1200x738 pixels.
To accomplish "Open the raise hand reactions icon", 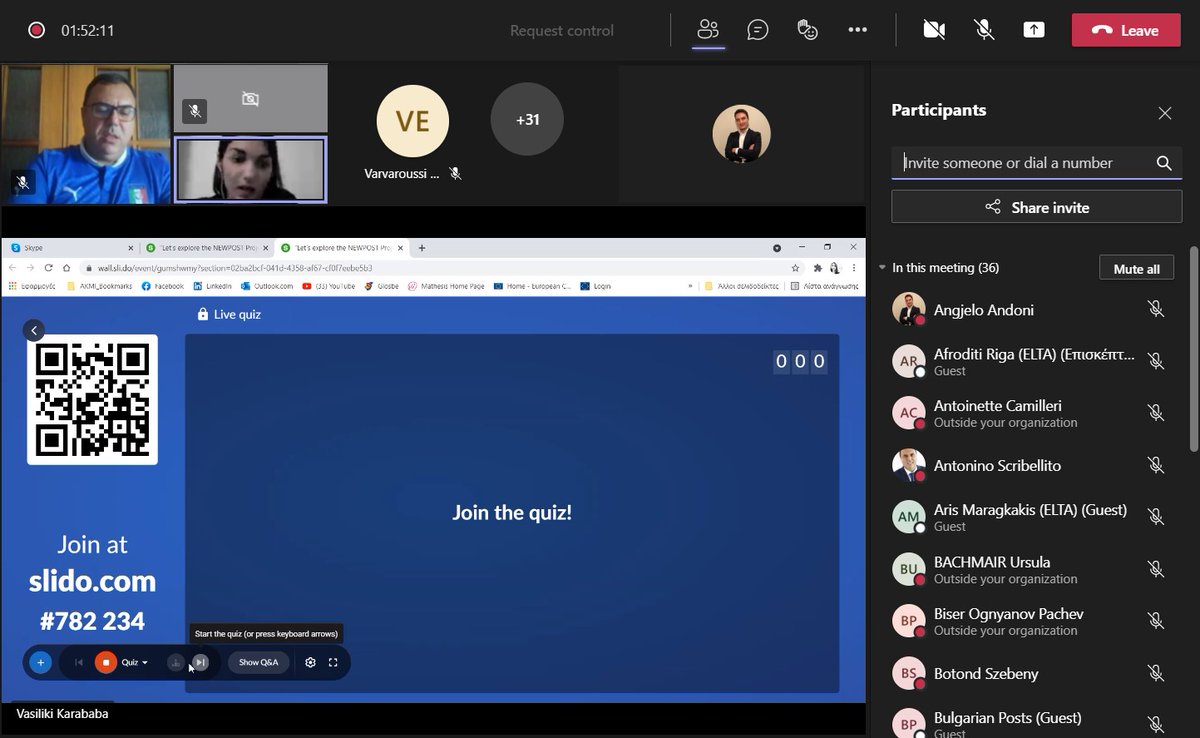I will (808, 30).
